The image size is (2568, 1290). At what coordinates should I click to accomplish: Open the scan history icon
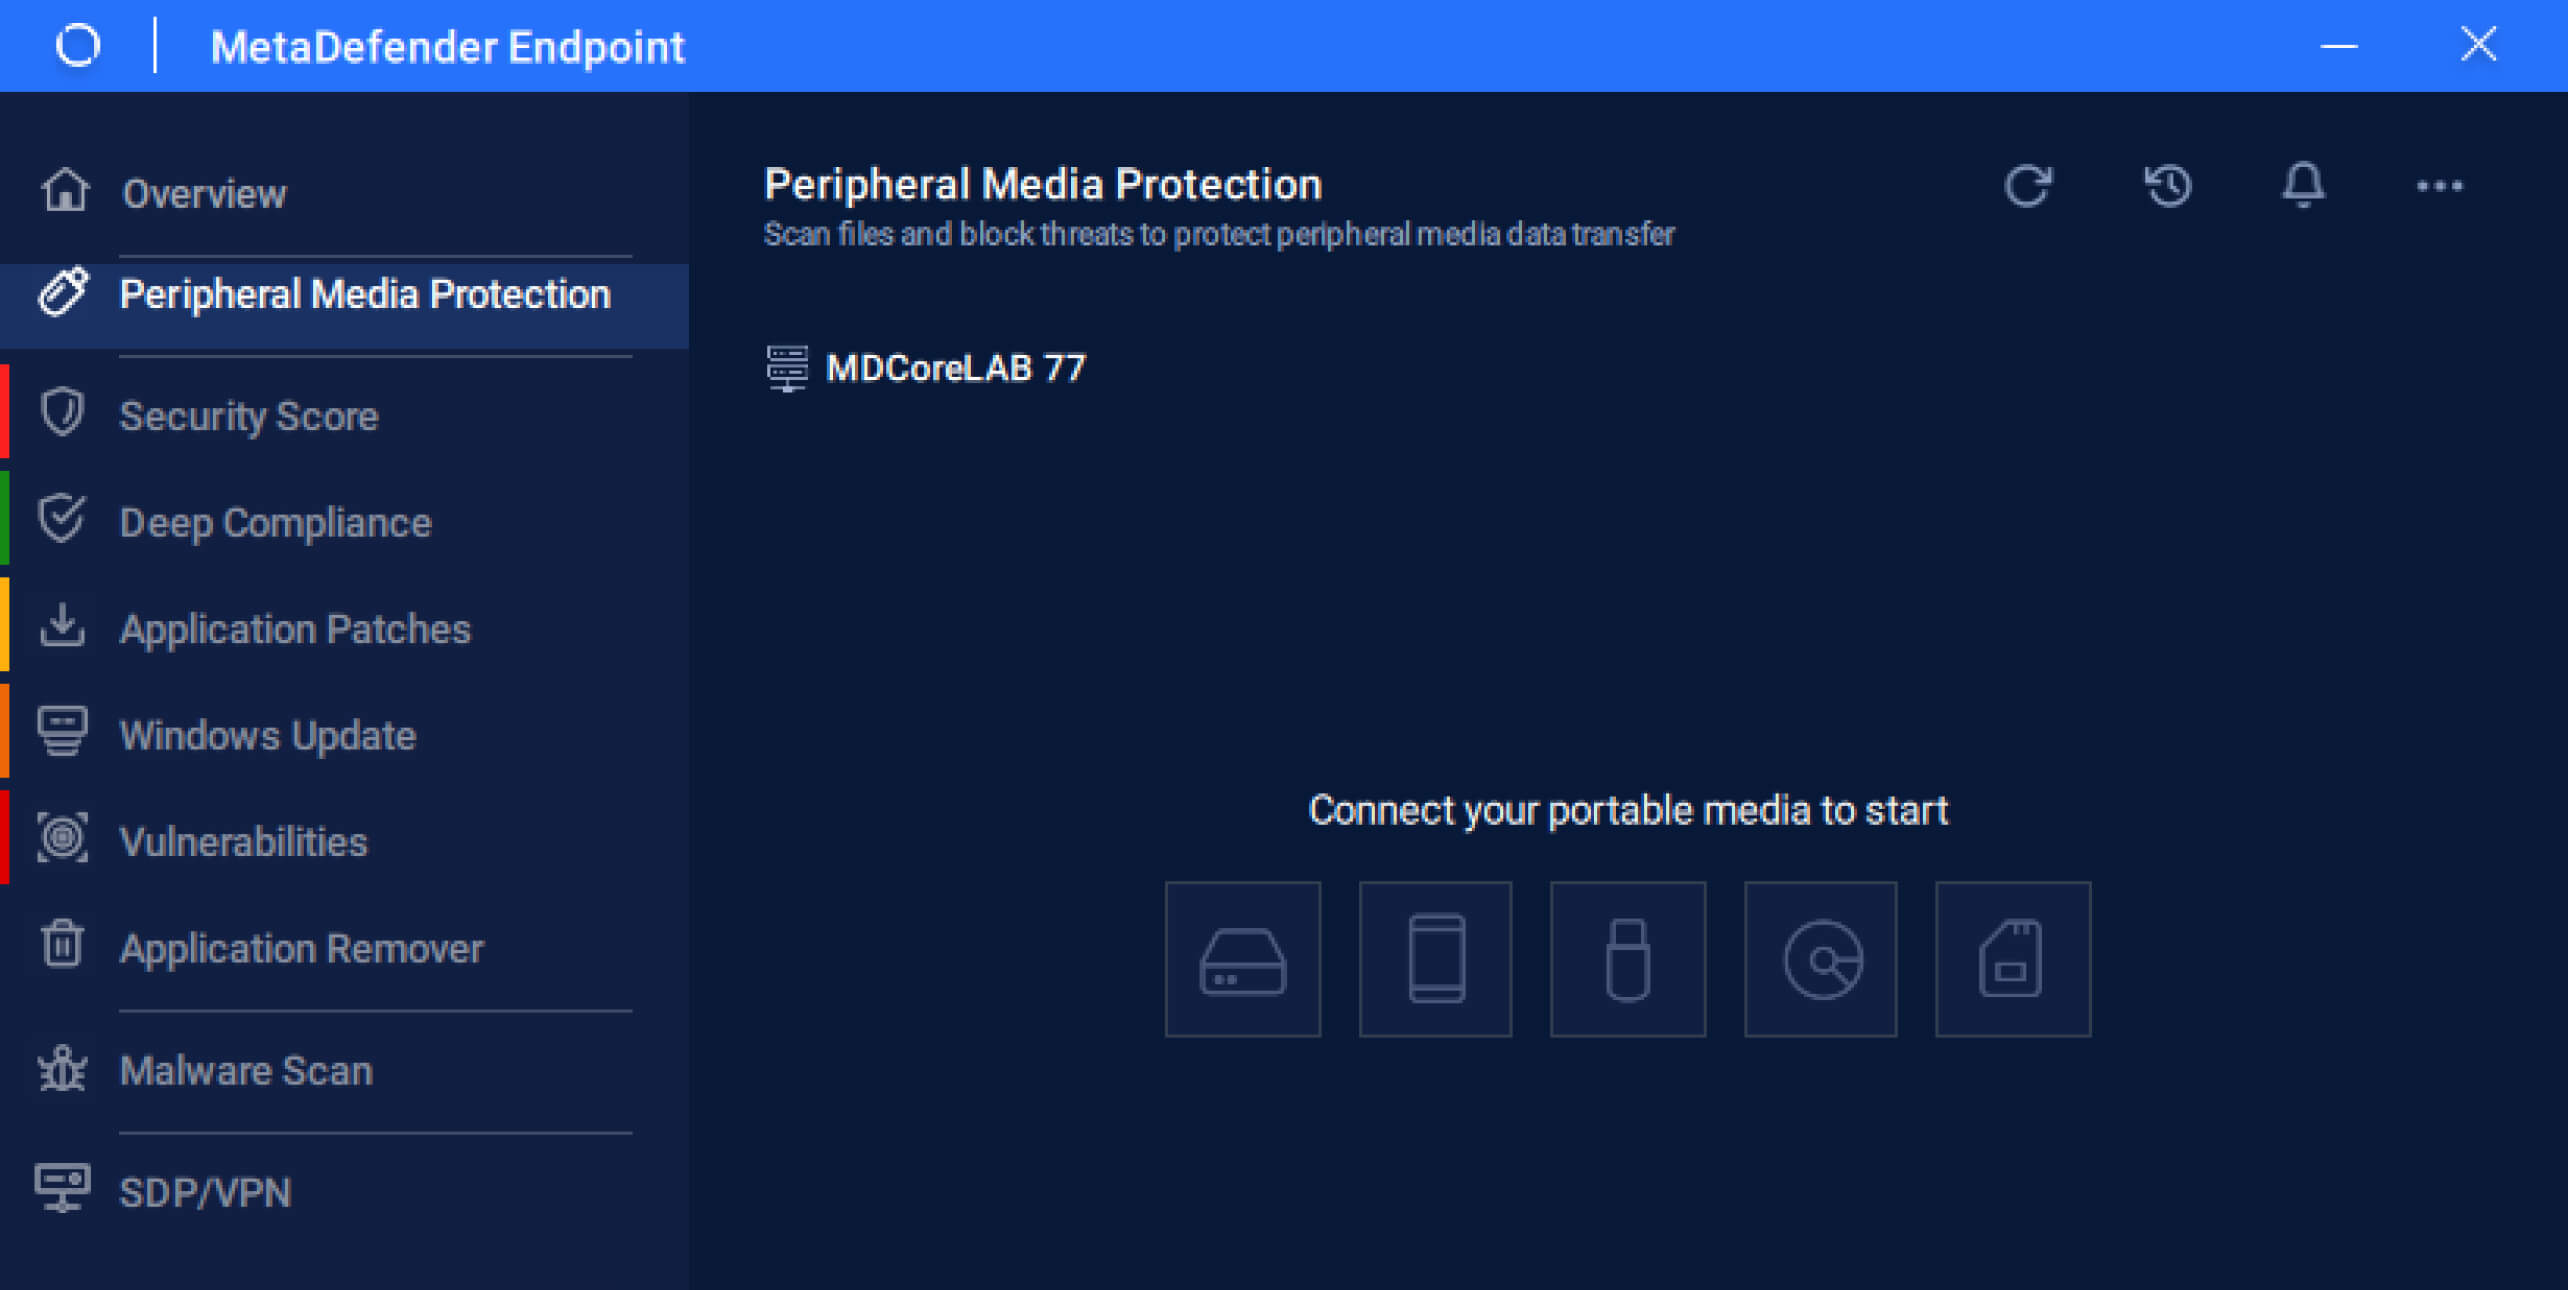pos(2168,186)
